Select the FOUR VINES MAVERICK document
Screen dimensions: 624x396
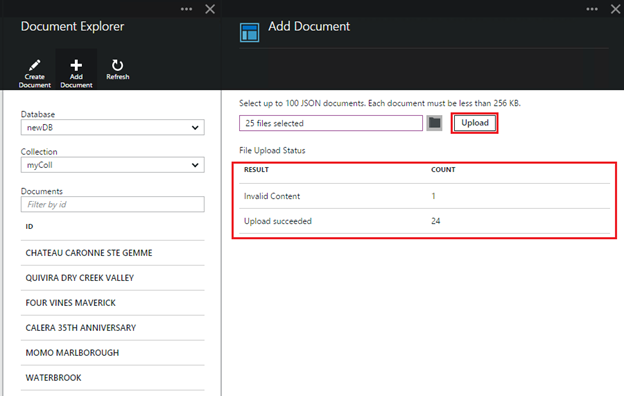tap(113, 303)
